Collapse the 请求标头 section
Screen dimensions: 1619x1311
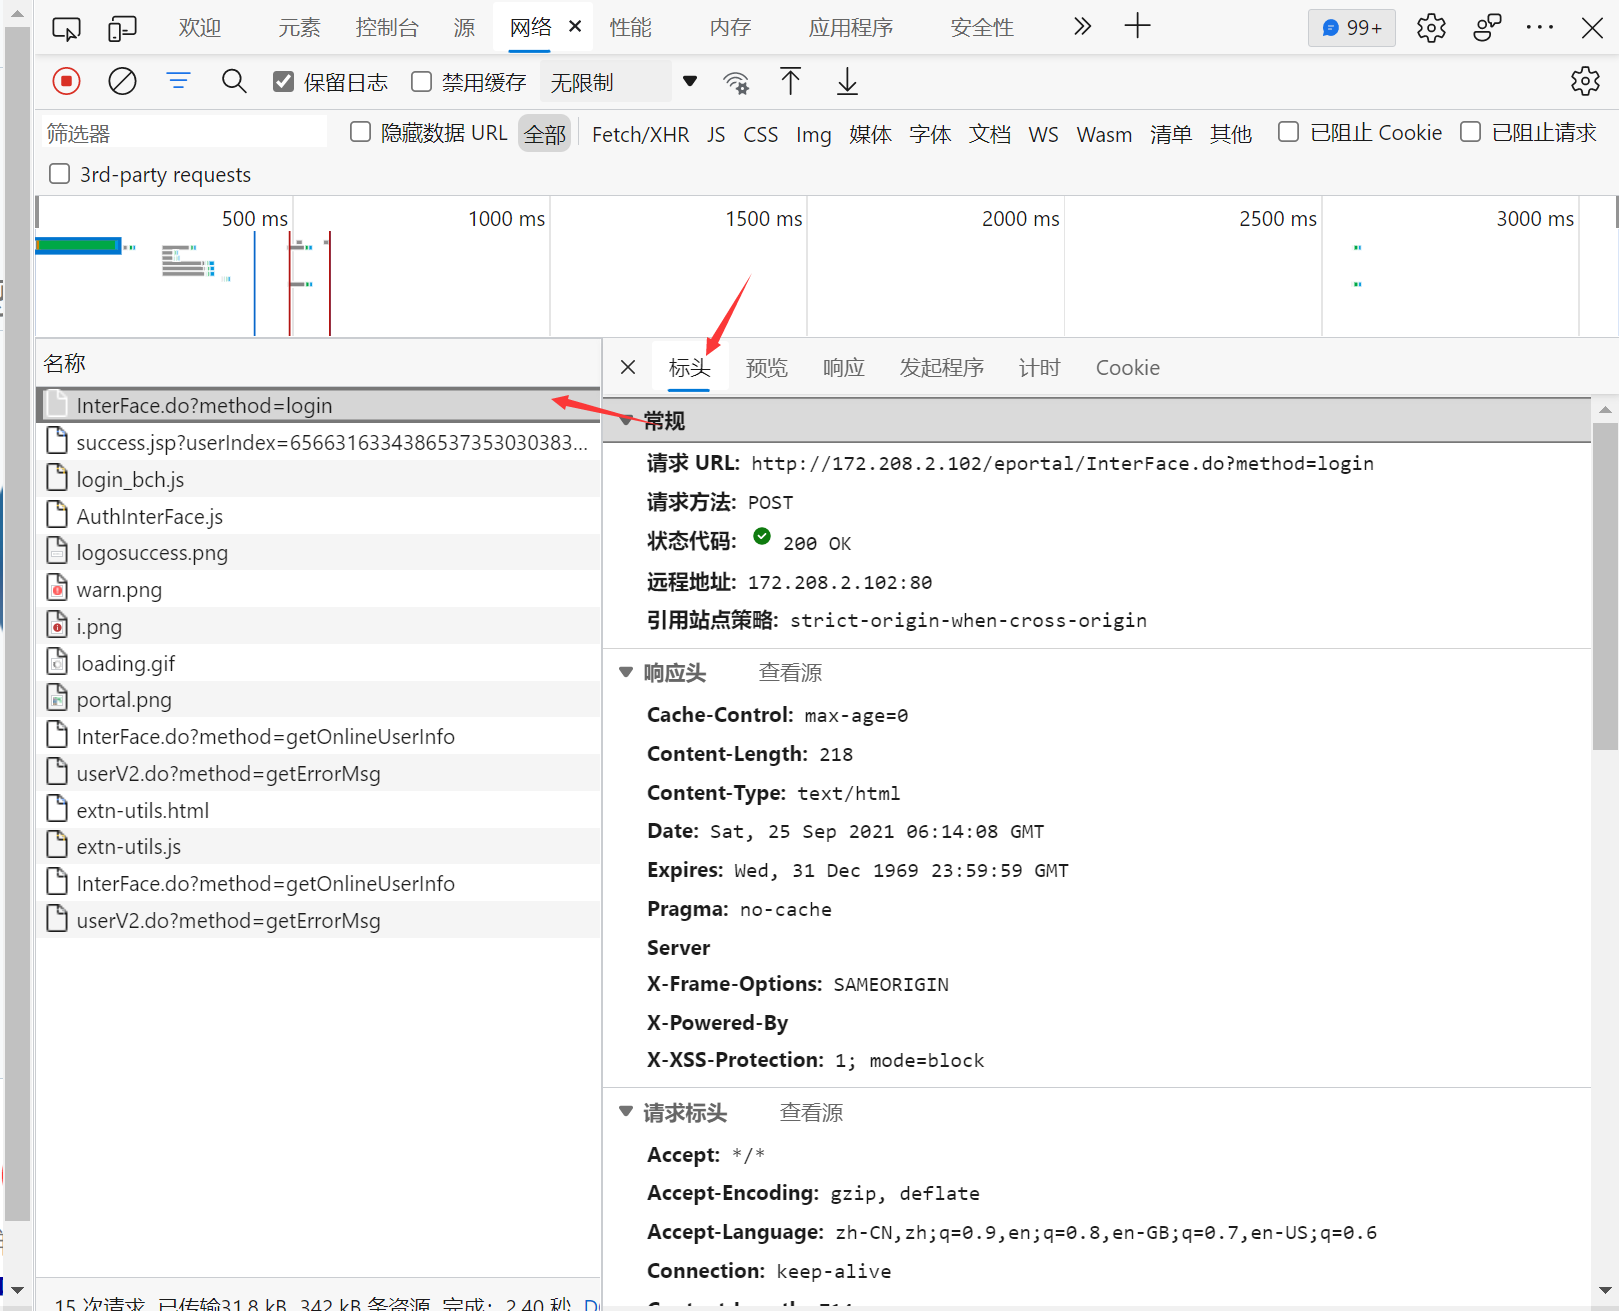tap(626, 1111)
